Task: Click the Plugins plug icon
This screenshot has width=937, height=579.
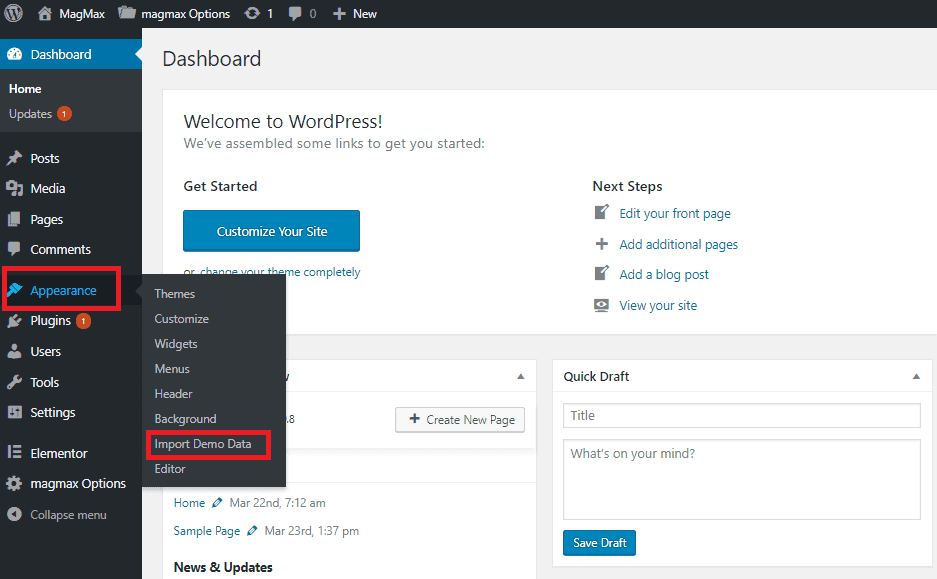Action: tap(14, 321)
